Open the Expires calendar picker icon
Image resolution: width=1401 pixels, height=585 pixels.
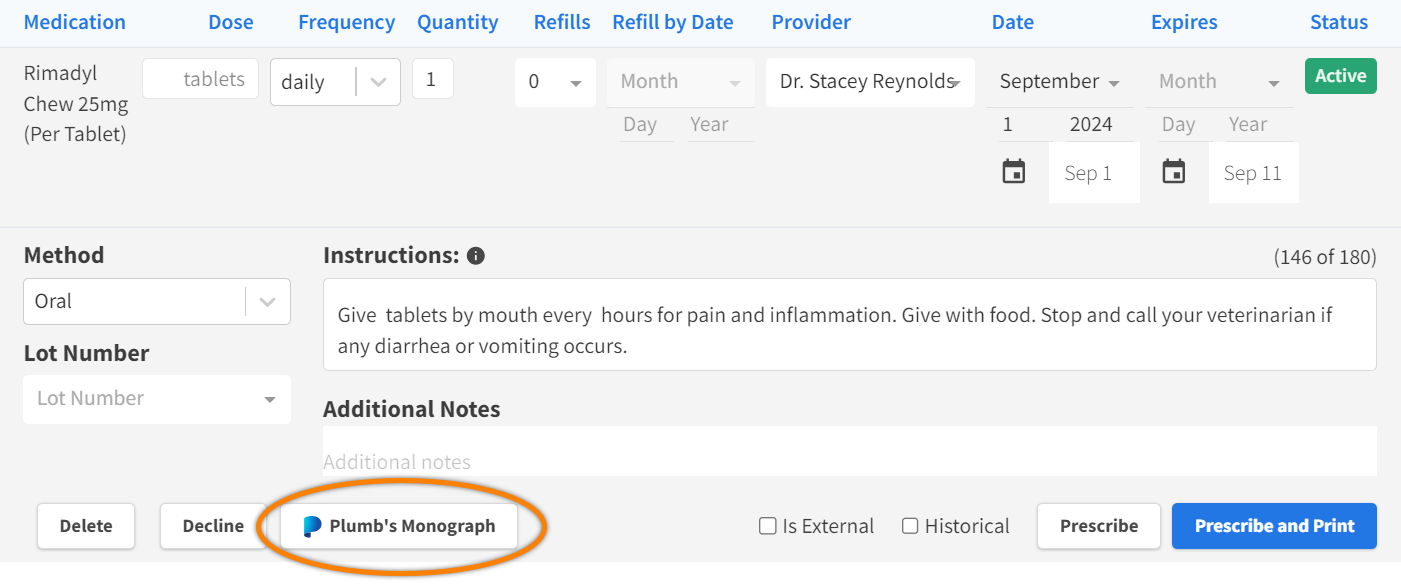click(x=1173, y=172)
